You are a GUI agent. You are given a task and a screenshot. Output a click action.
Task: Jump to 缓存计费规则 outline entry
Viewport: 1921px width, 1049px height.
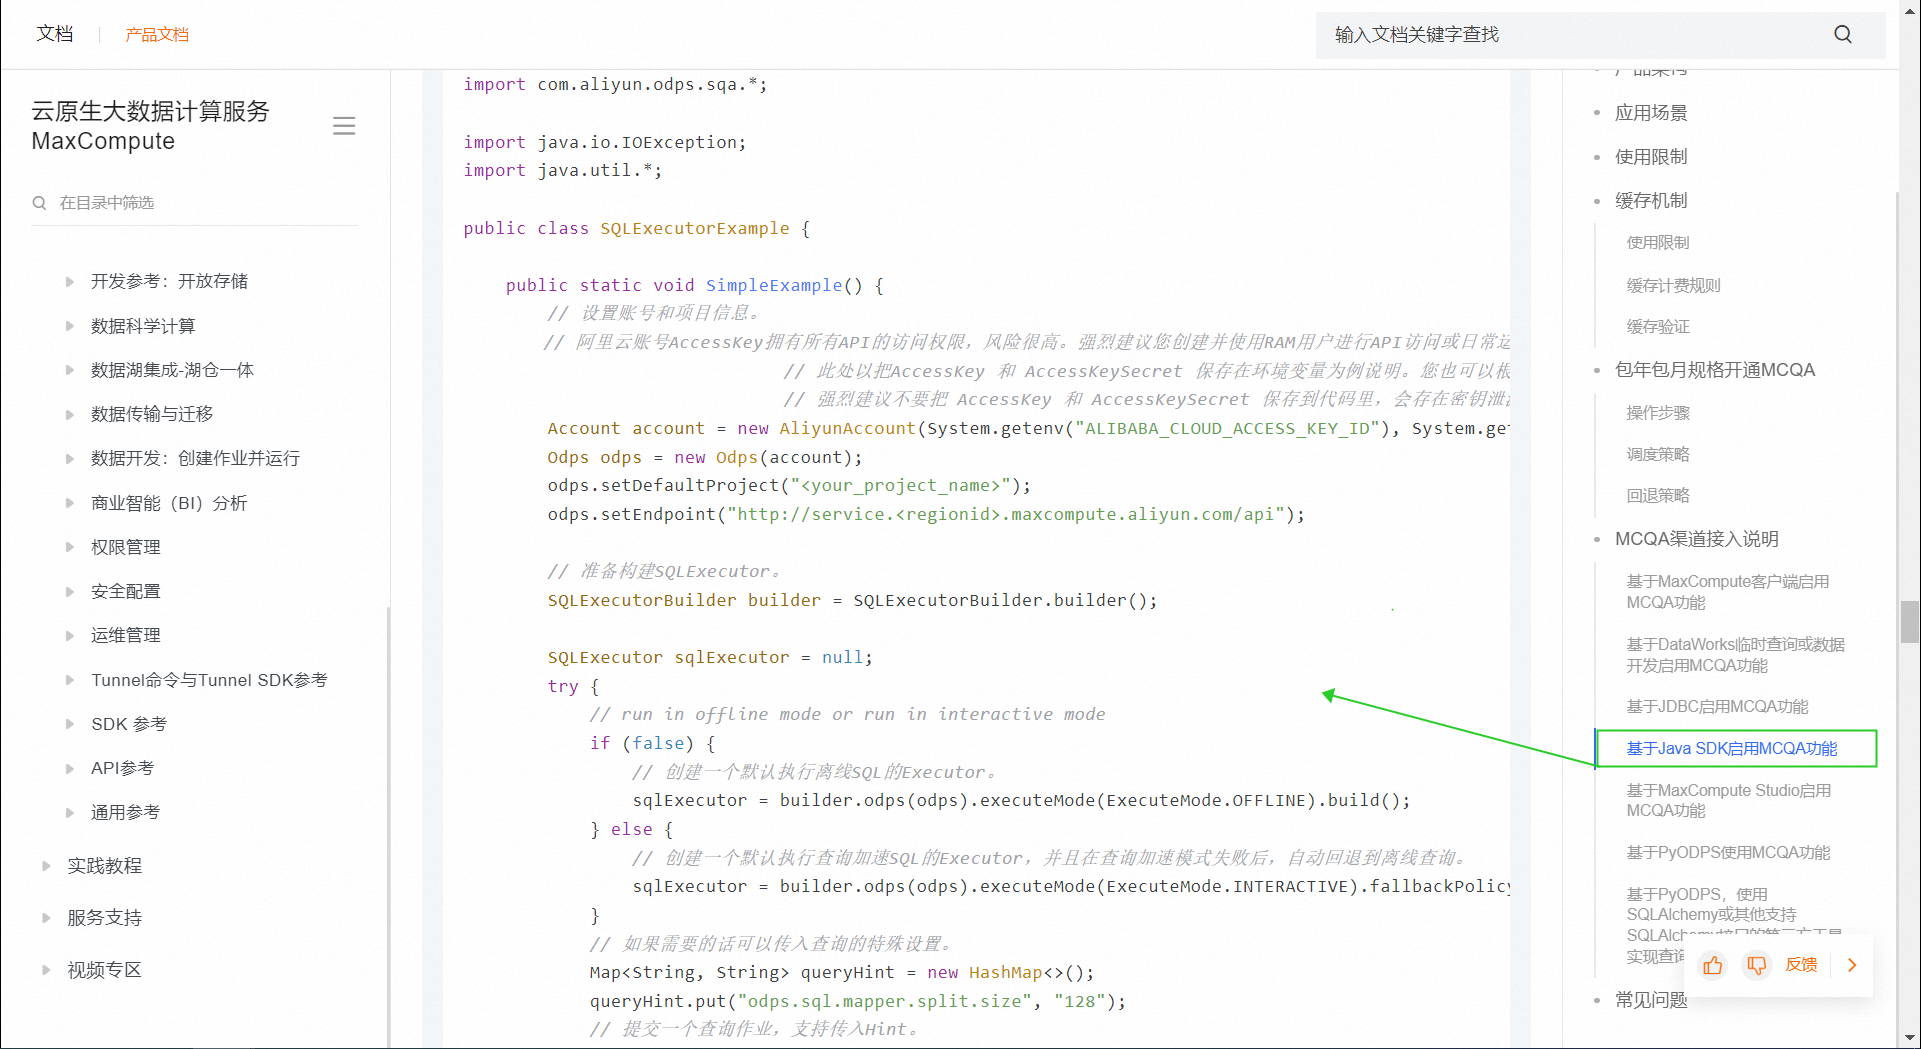point(1673,285)
